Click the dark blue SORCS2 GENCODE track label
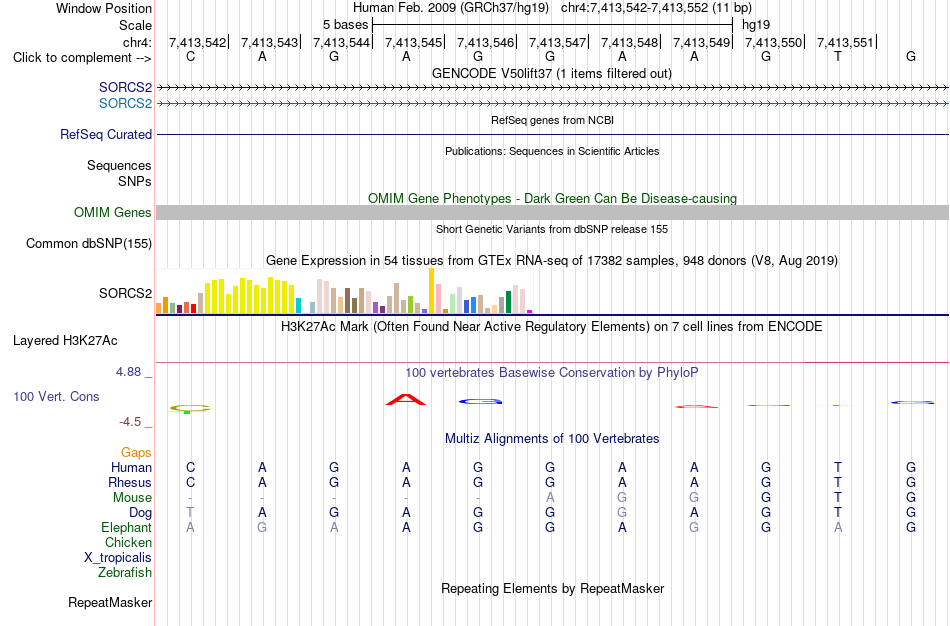Screen dimensions: 950x626 [125, 88]
